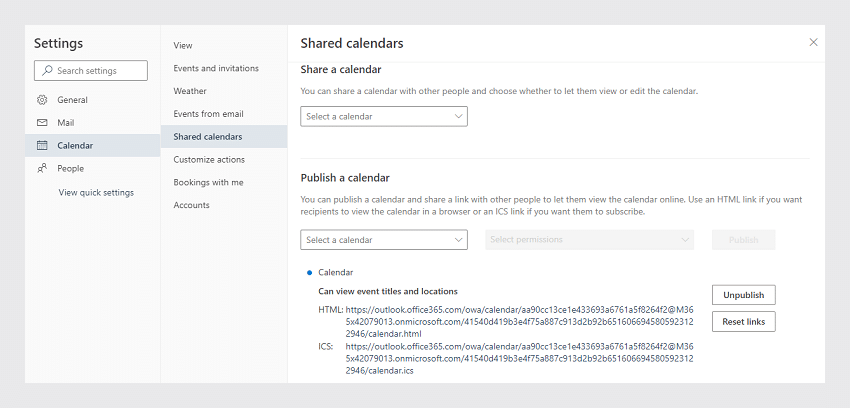
Task: Click the published 'Calendar' entry name
Action: pyautogui.click(x=336, y=273)
